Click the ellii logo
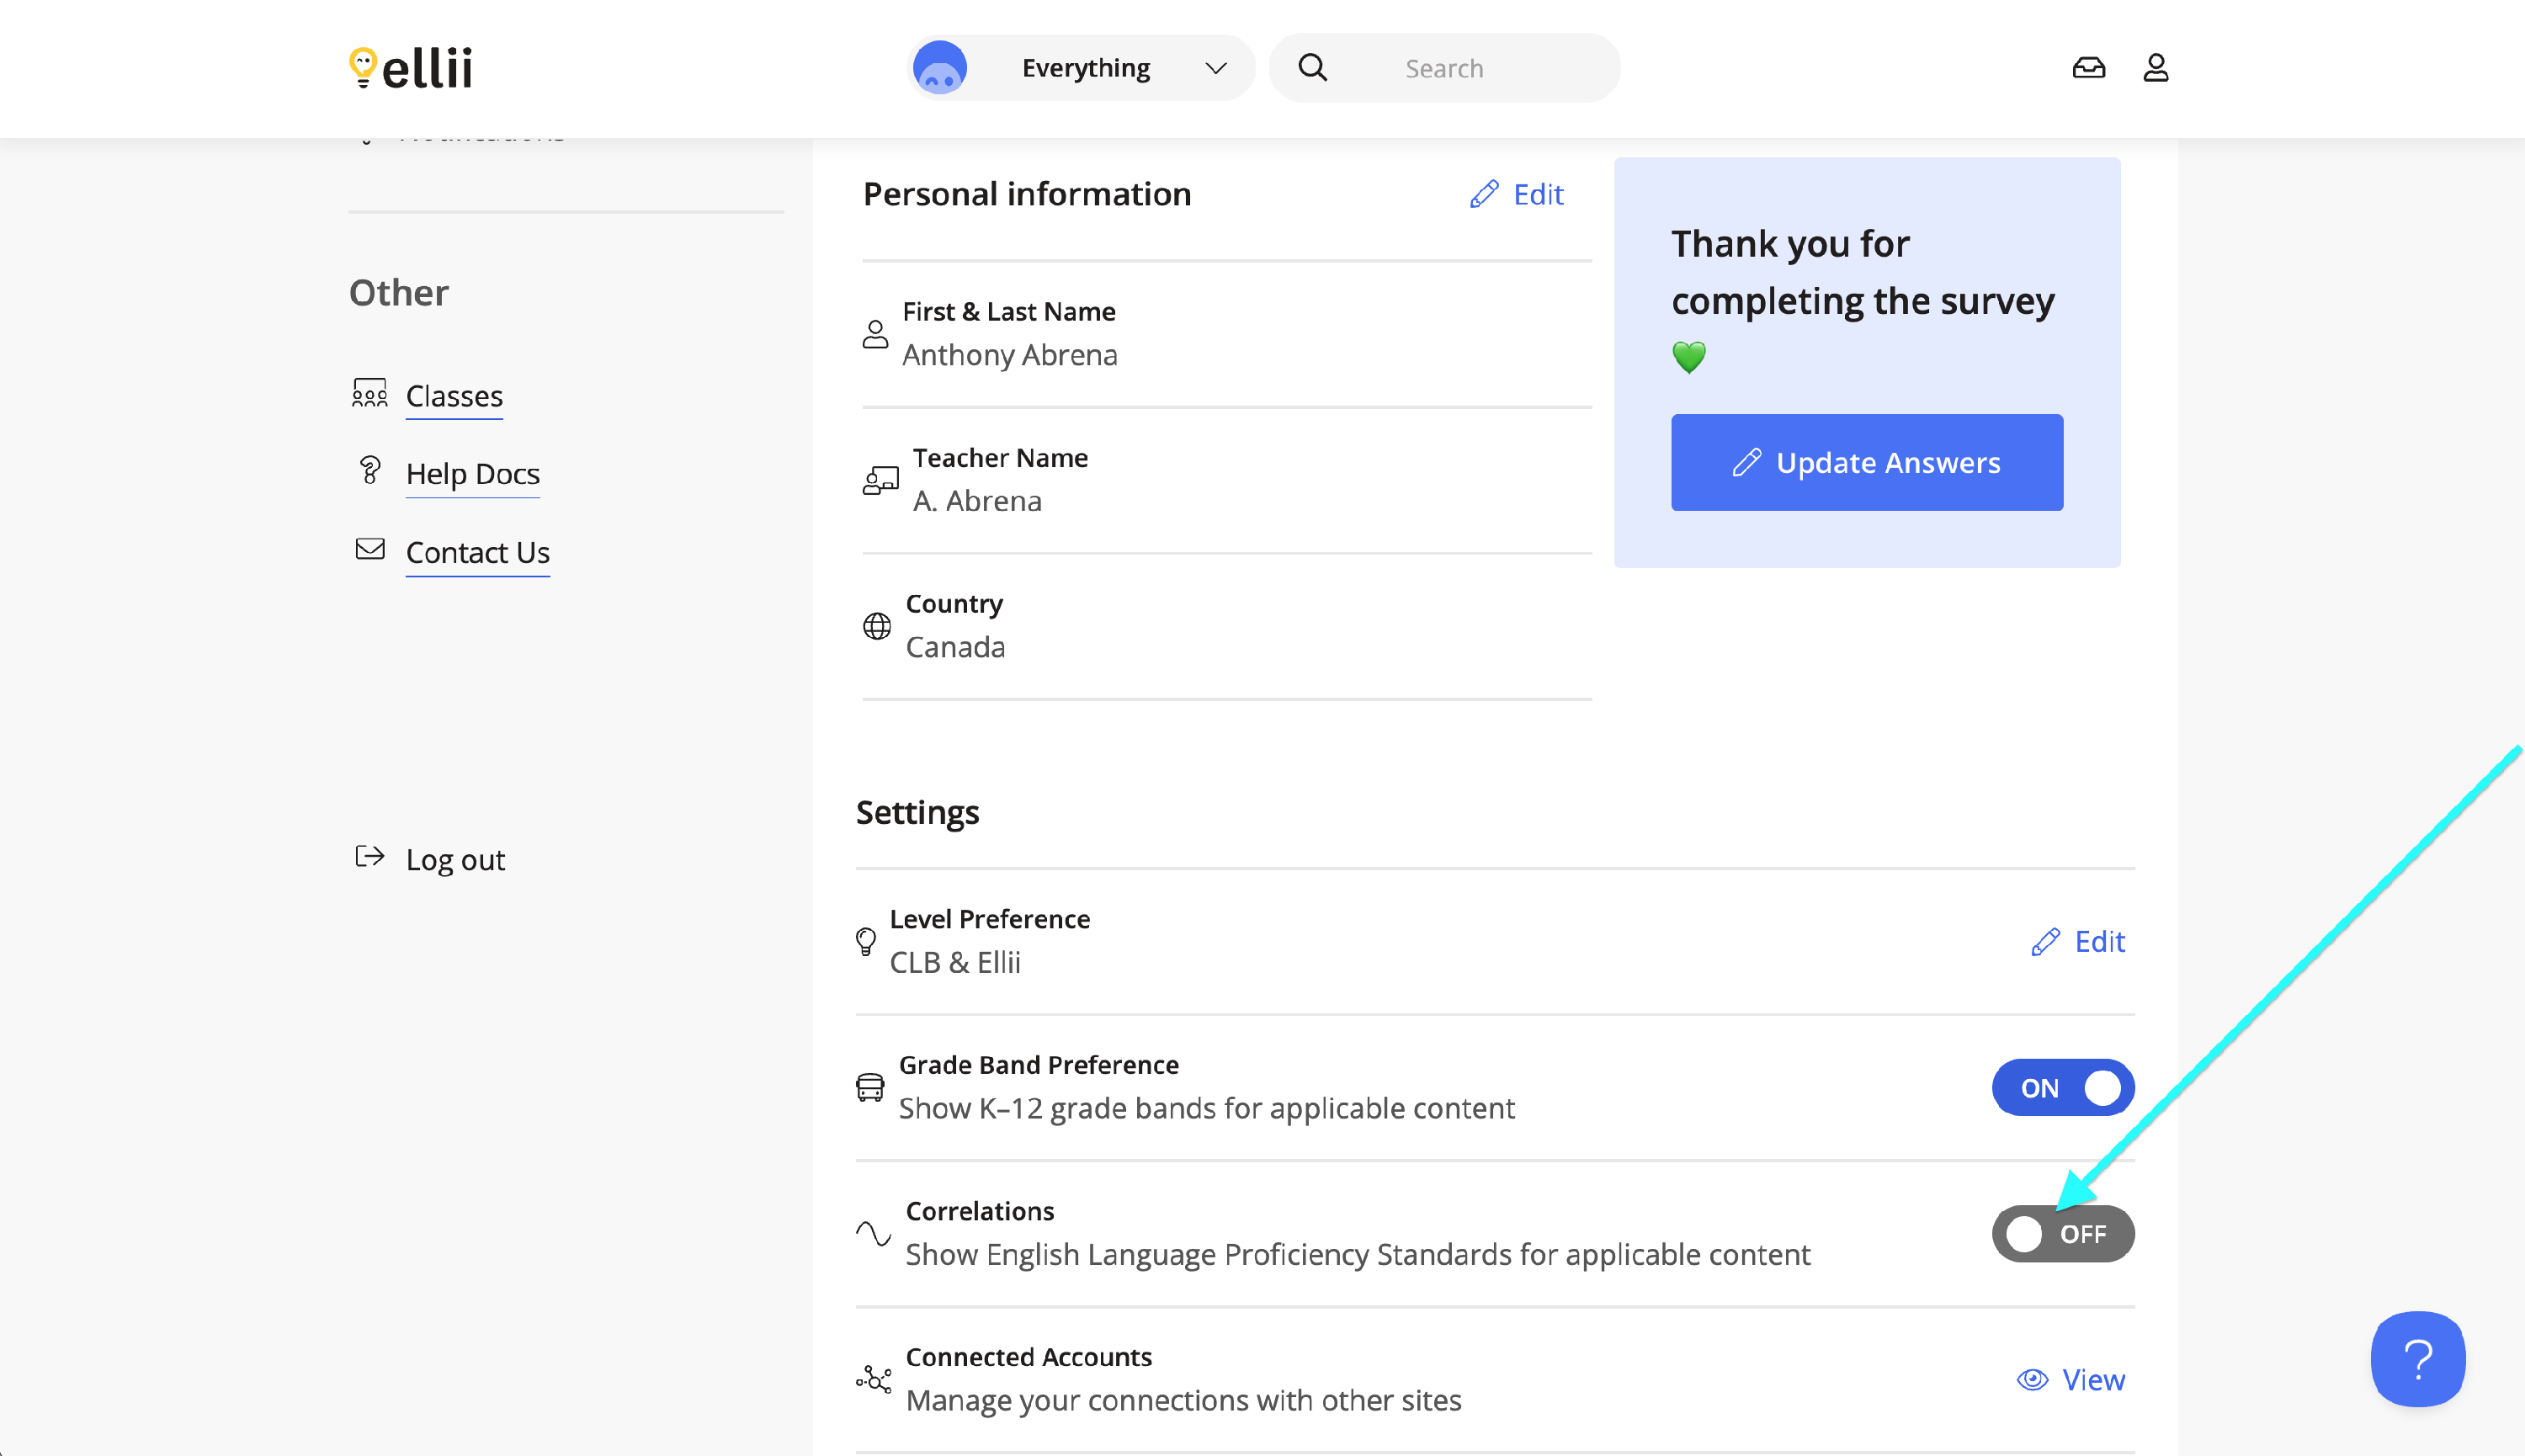Image resolution: width=2525 pixels, height=1456 pixels. [411, 68]
